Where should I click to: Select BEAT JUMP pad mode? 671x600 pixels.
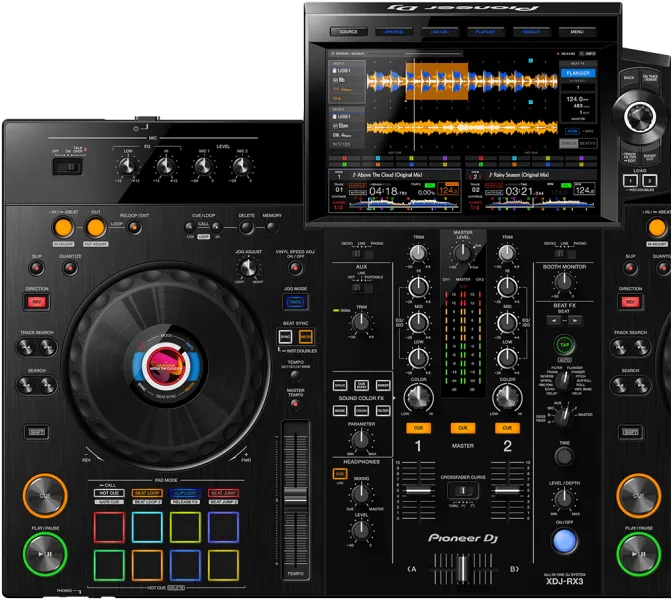pos(223,493)
